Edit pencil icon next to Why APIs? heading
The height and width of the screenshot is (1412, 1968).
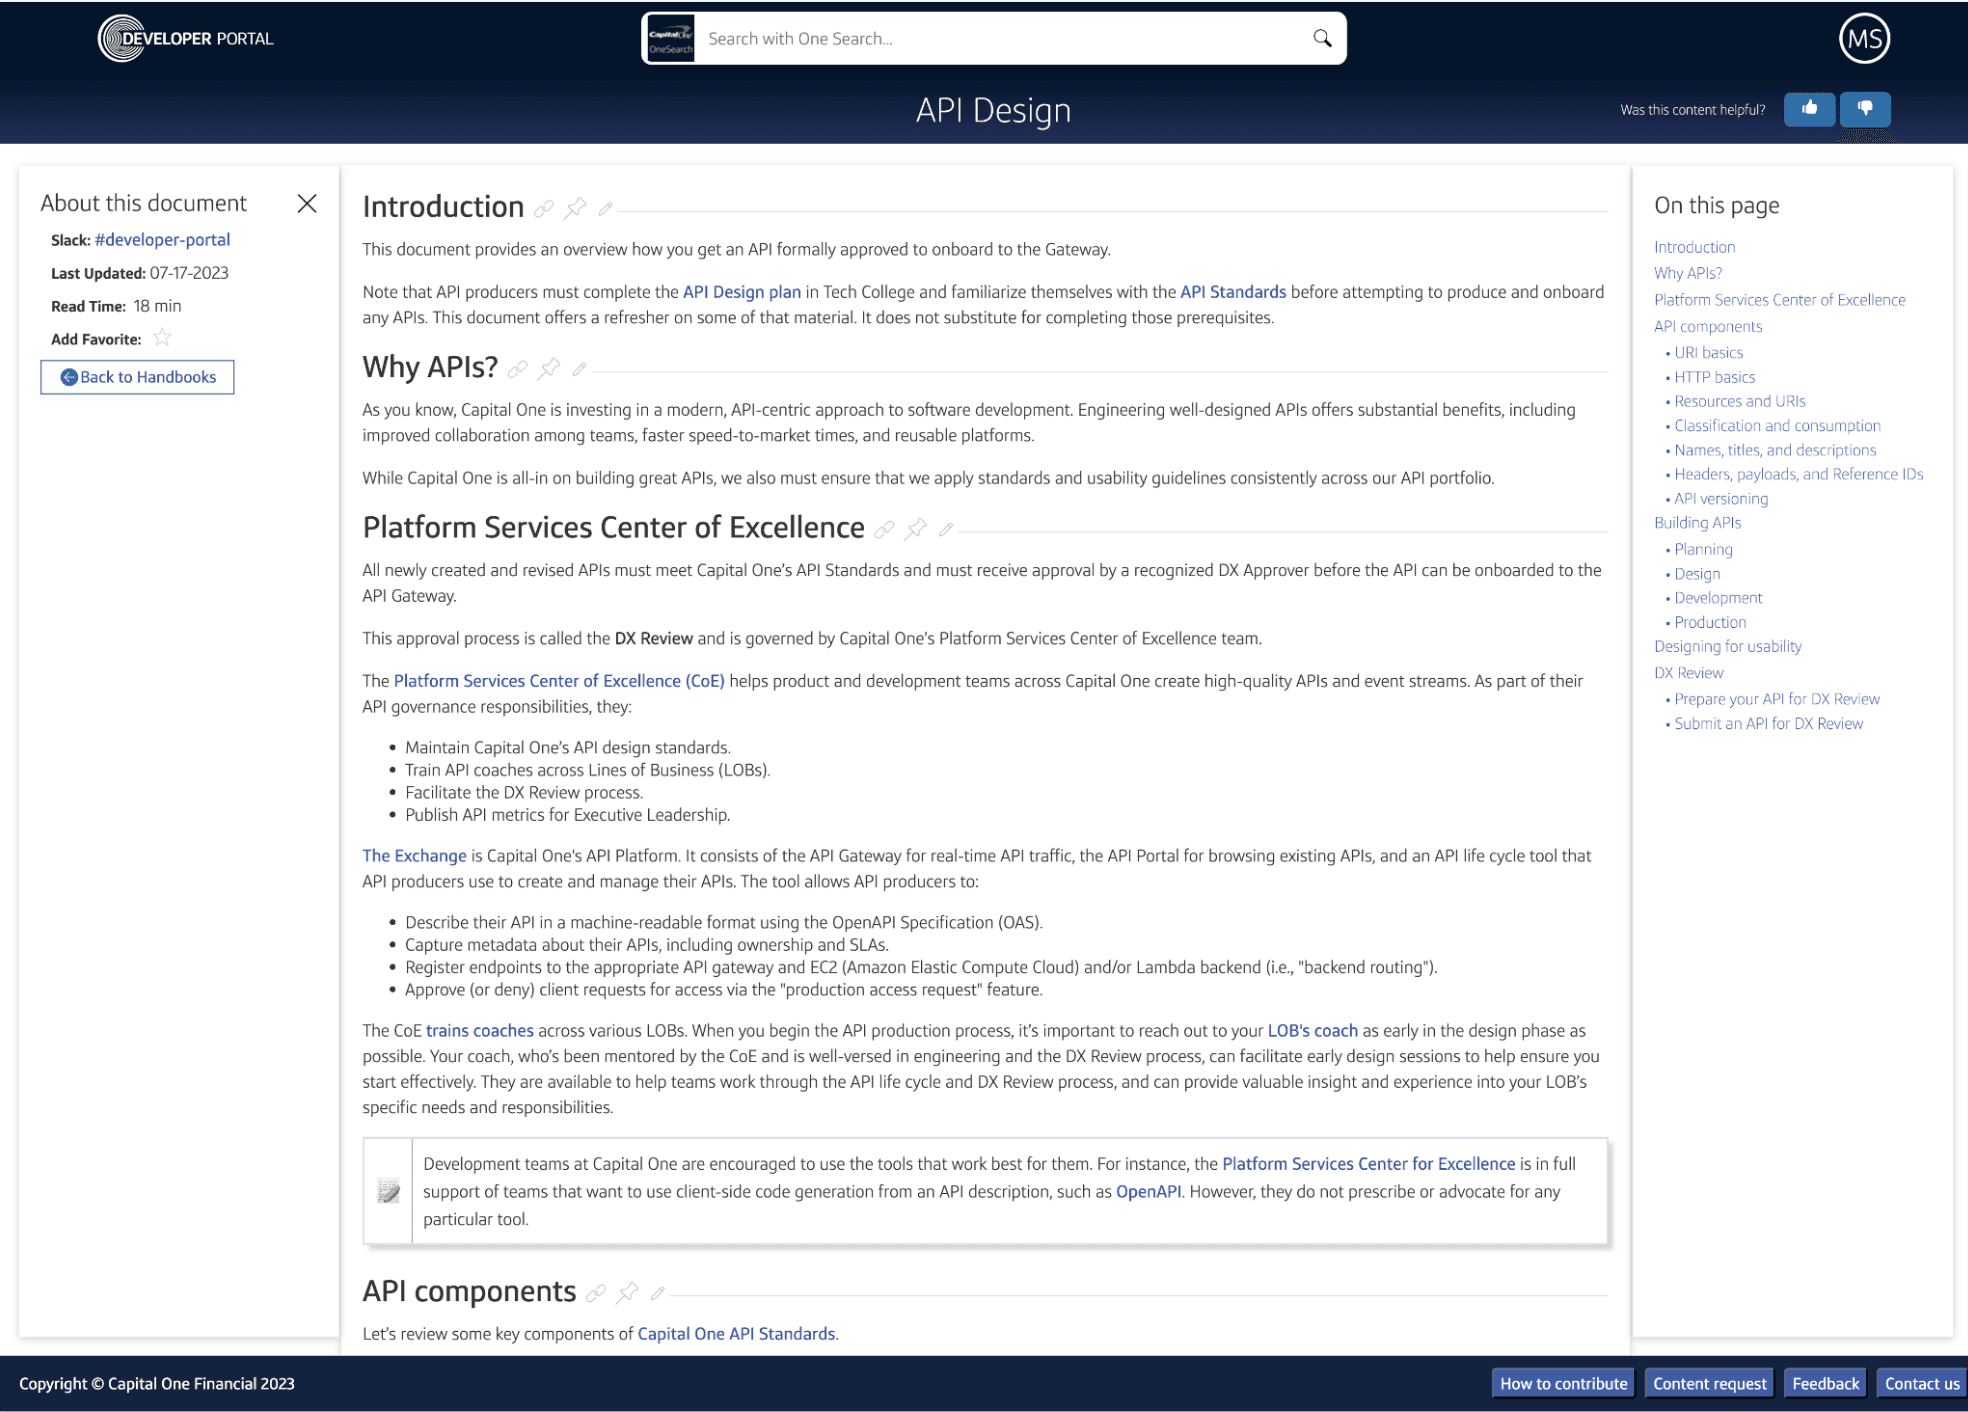click(x=579, y=369)
